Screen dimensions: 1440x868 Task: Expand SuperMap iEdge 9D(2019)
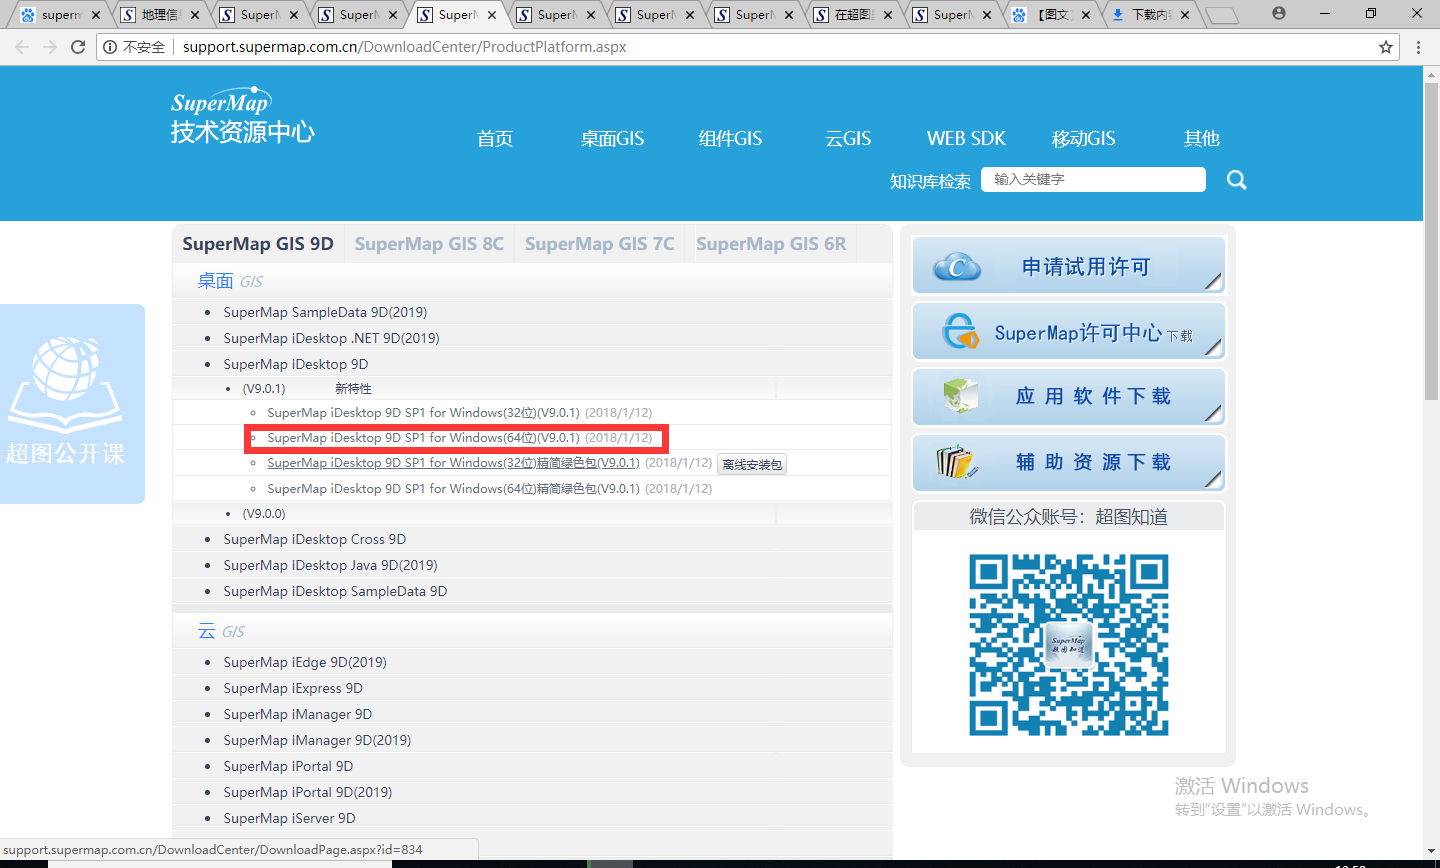305,662
